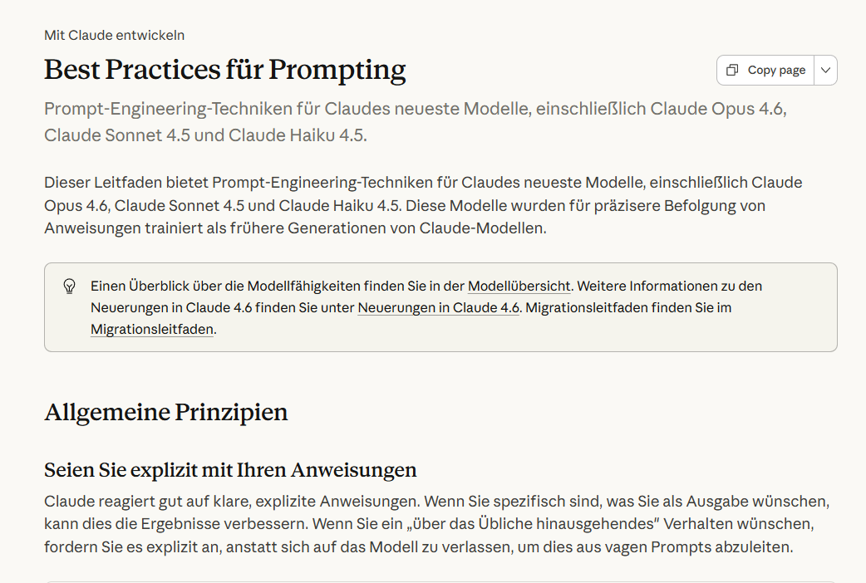Click the down-arrow icon on the page actions control
Viewport: 866px width, 583px height.
click(824, 70)
